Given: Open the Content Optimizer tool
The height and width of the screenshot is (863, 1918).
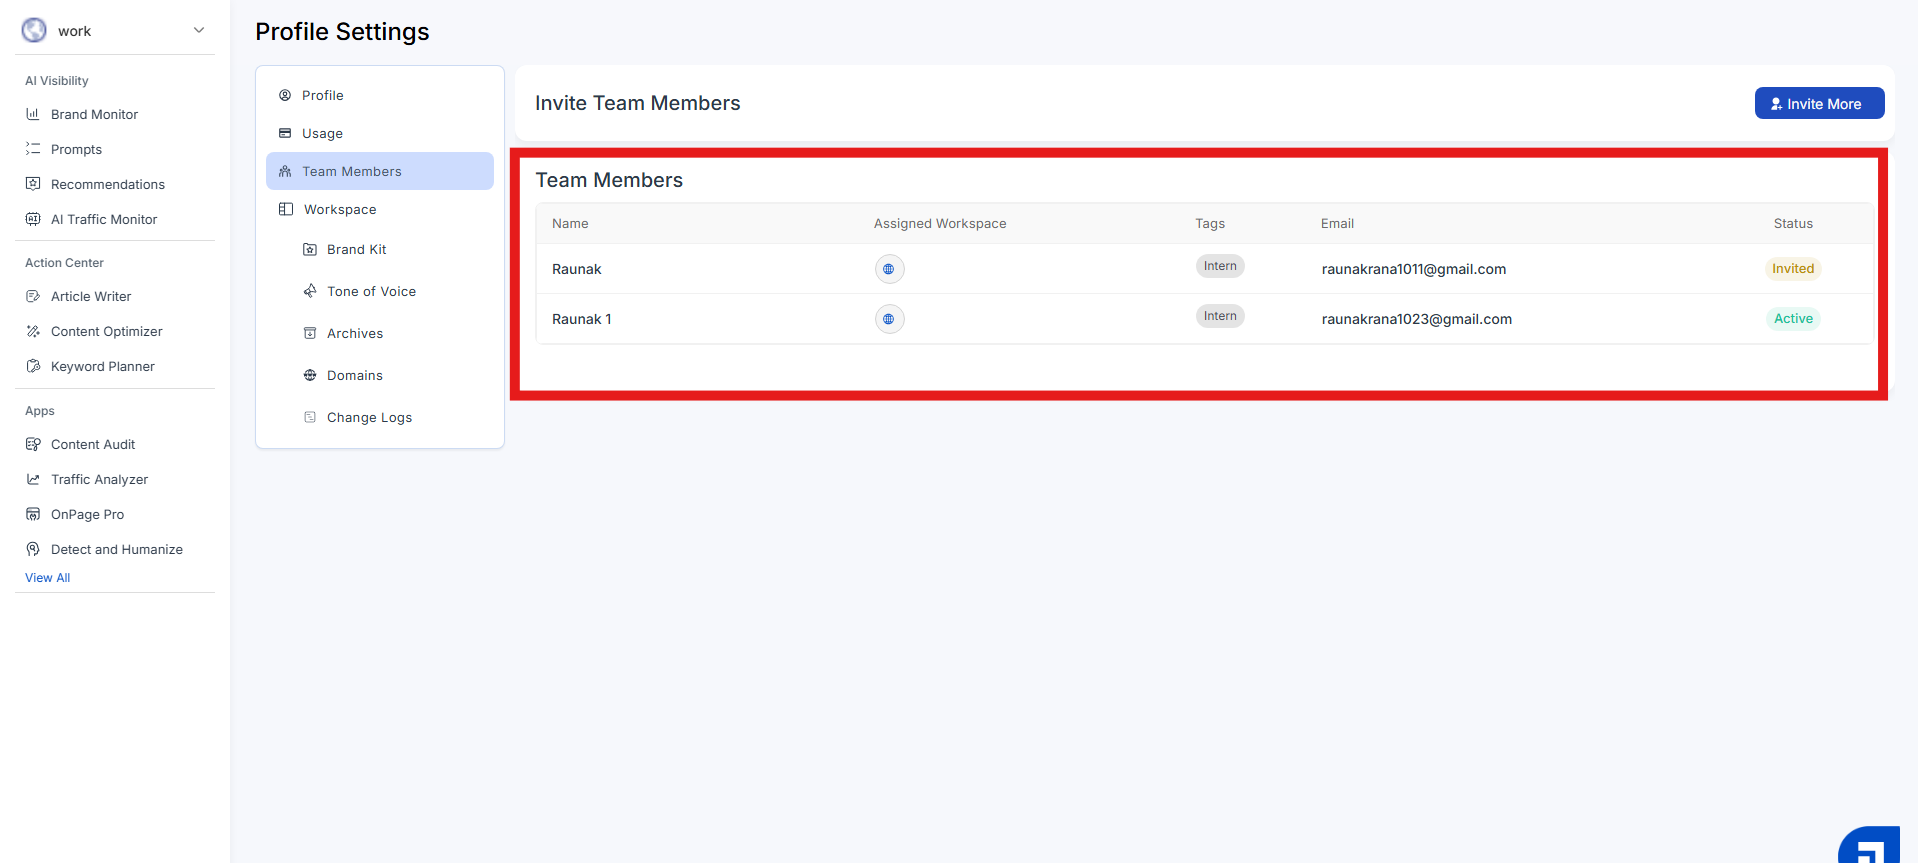Looking at the screenshot, I should 106,331.
